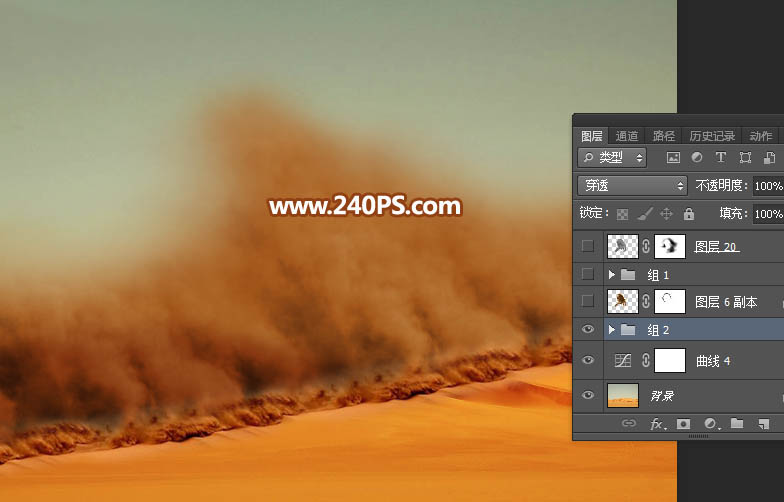Hide group 组 2 via eye icon
This screenshot has height=502, width=784.
588,329
